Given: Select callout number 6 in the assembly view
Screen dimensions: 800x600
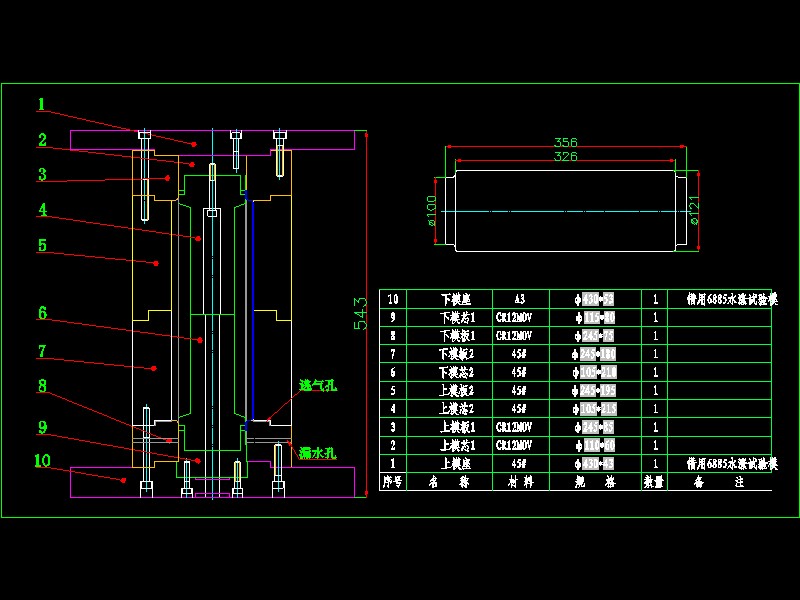Looking at the screenshot, I should point(42,313).
